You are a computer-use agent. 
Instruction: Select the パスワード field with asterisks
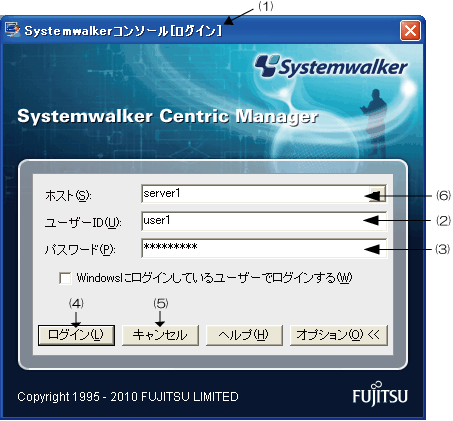(264, 248)
